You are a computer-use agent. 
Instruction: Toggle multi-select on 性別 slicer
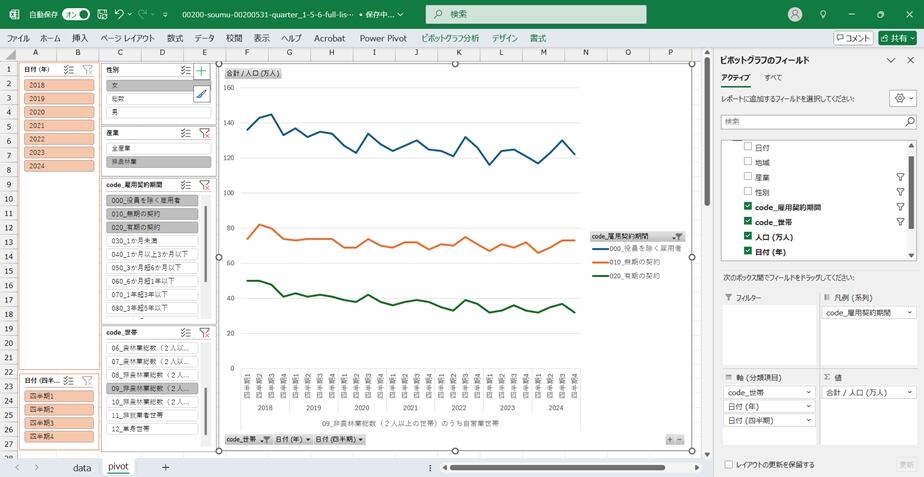click(x=186, y=71)
